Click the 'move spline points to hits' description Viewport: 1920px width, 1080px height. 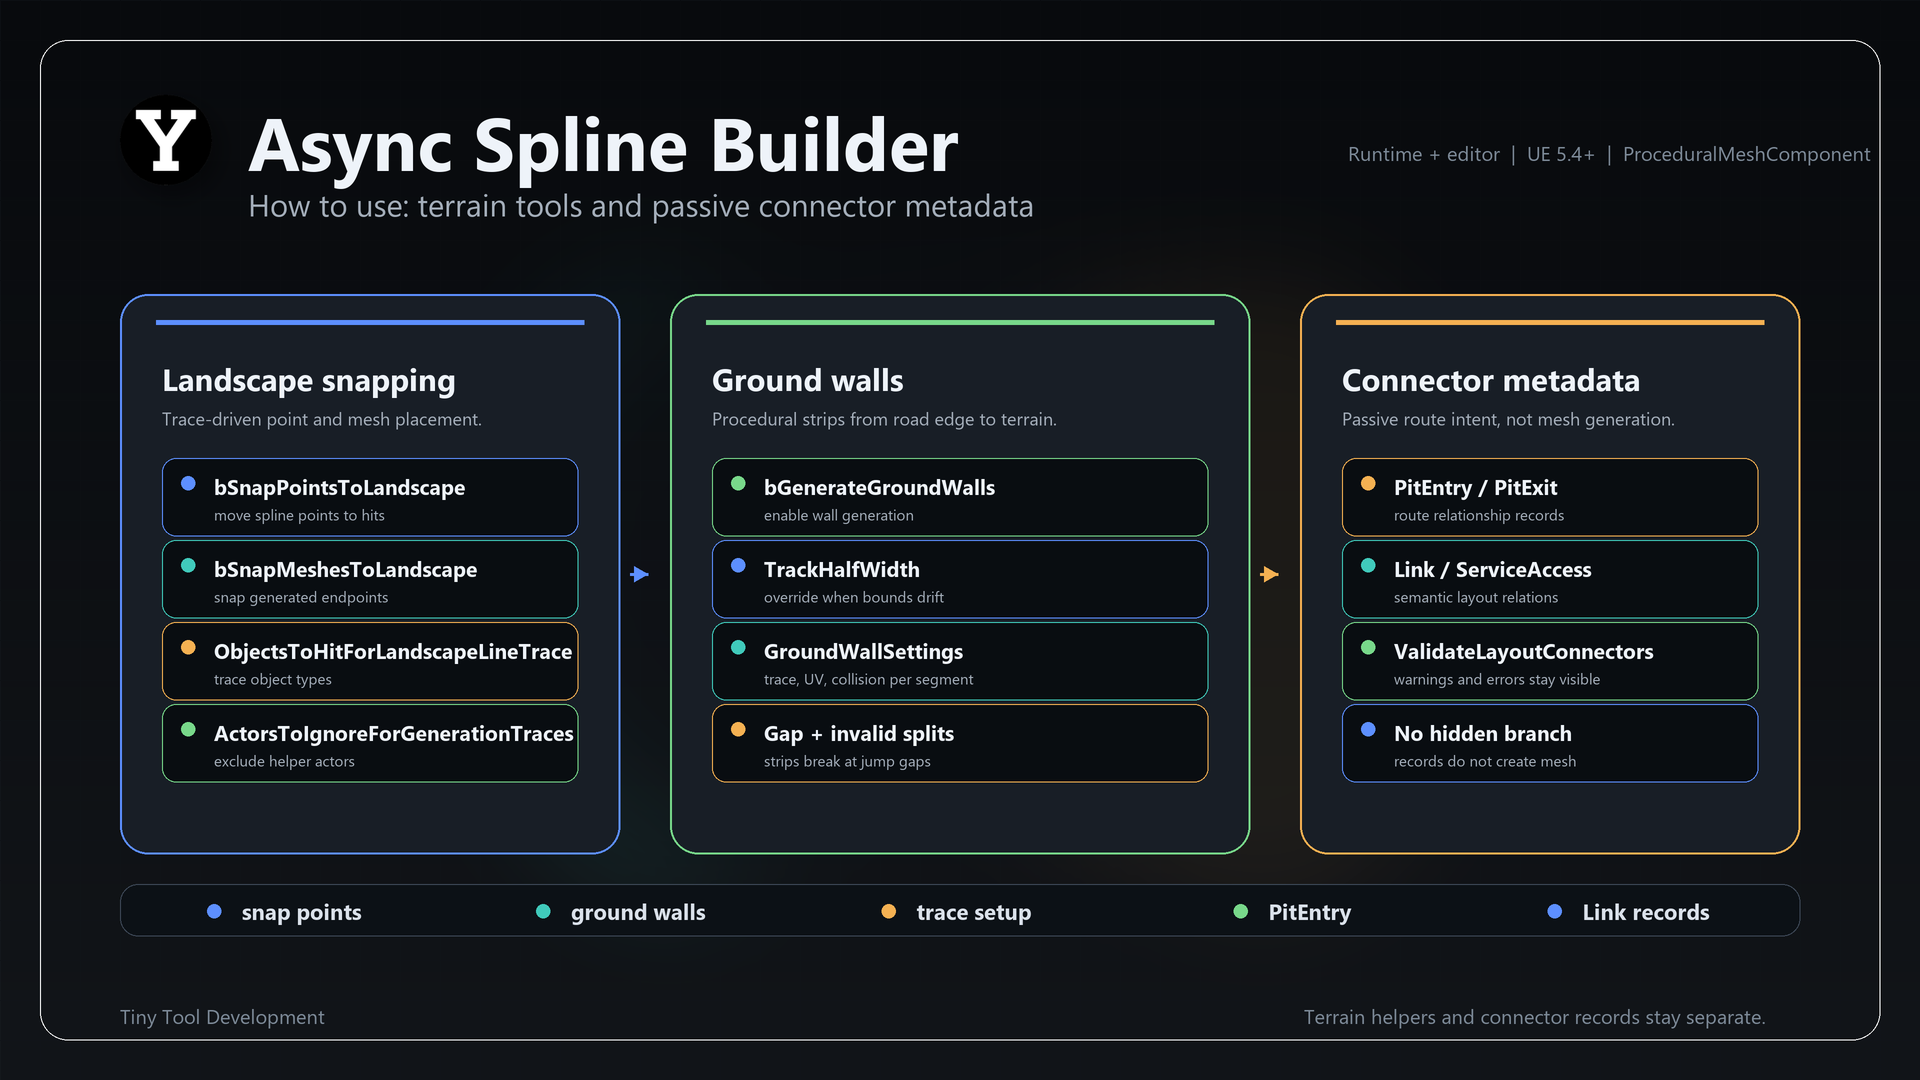299,515
